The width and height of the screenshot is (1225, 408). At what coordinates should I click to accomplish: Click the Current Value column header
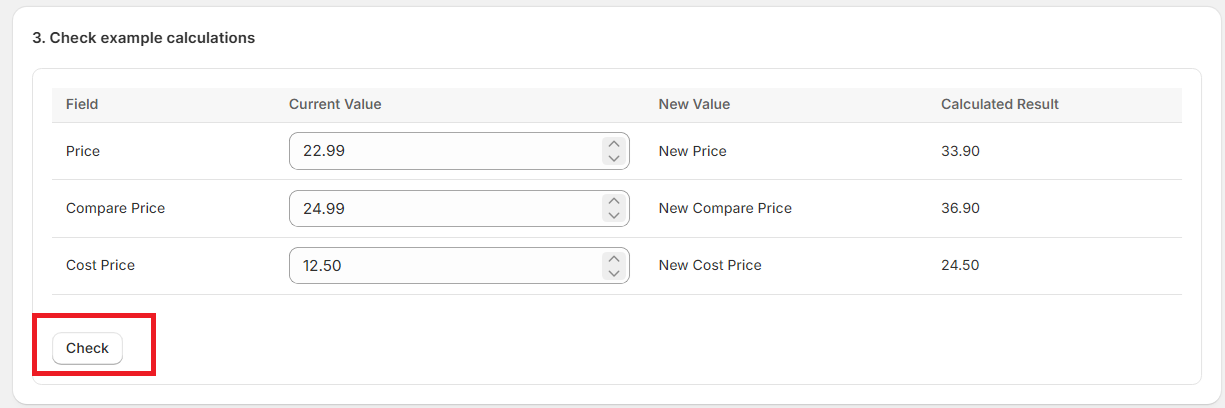(x=335, y=104)
